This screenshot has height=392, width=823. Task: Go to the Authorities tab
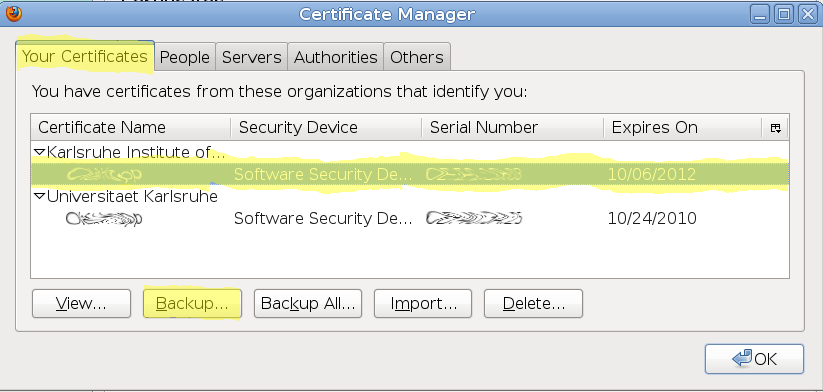click(336, 57)
